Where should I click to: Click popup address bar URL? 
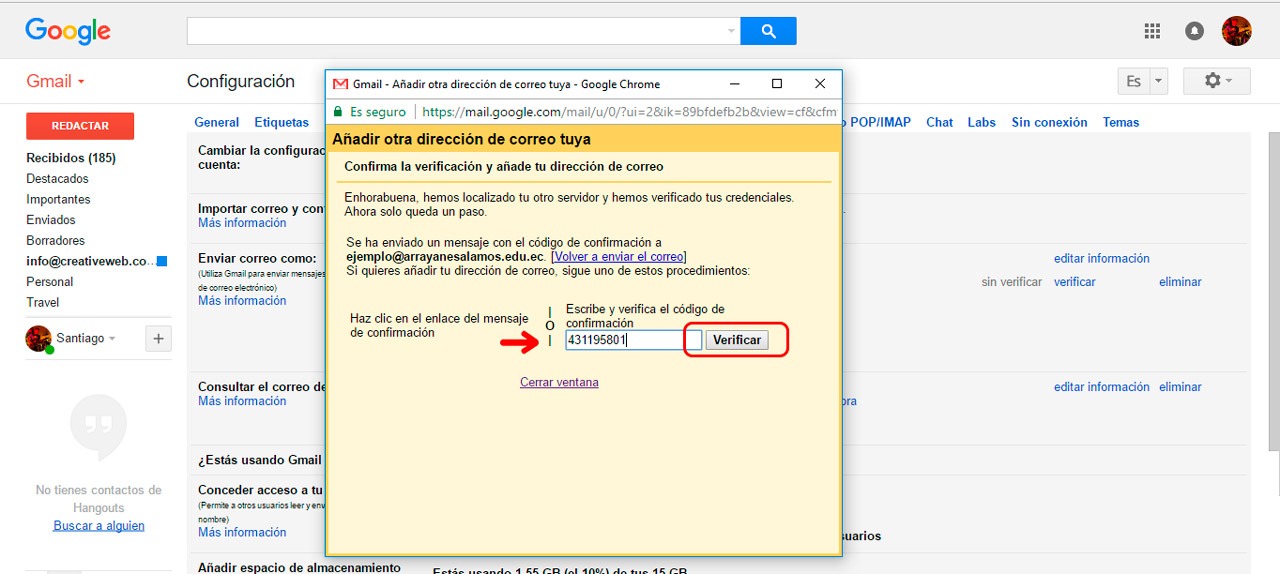pyautogui.click(x=629, y=112)
